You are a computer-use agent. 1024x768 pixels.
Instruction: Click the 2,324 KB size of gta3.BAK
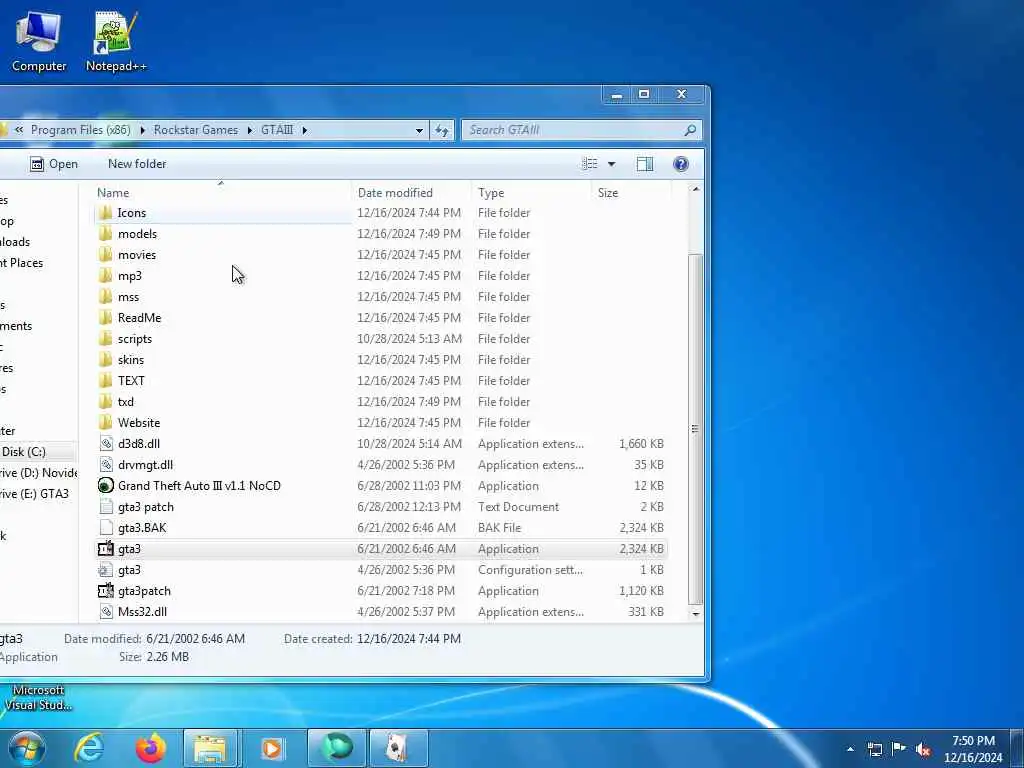tap(641, 528)
